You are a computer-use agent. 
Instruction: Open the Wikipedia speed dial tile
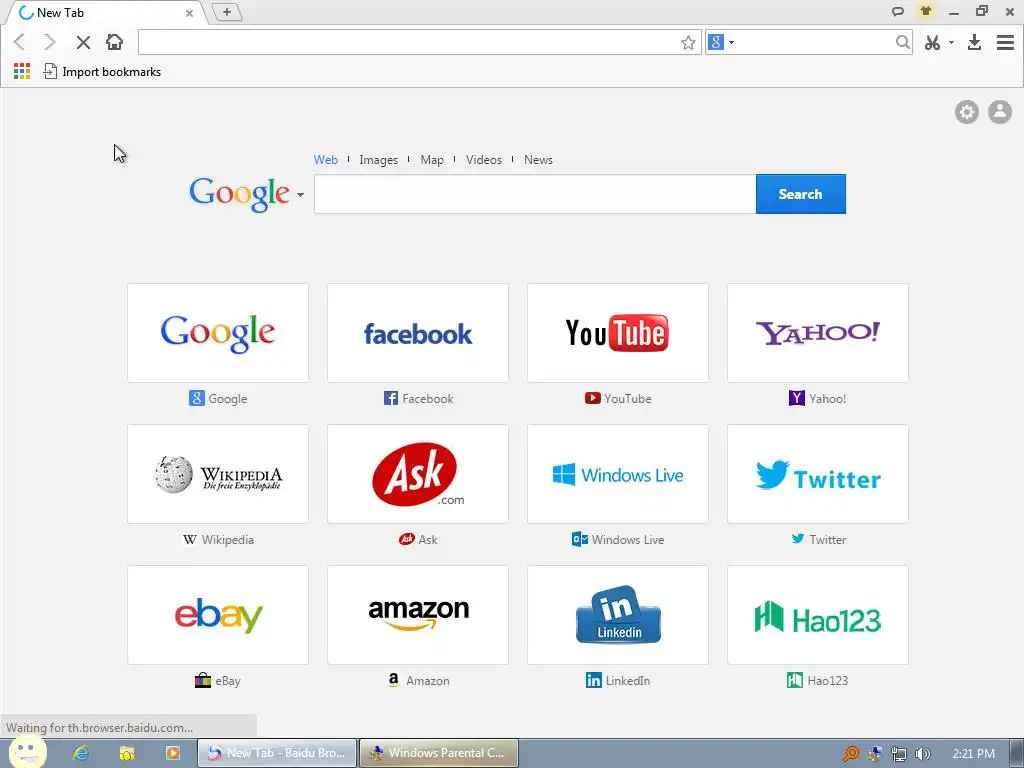(218, 474)
